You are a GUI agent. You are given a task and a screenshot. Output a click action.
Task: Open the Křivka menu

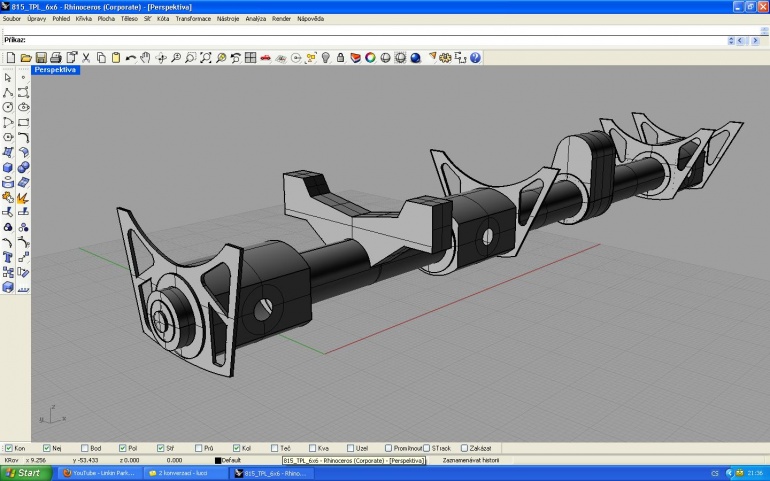click(83, 19)
